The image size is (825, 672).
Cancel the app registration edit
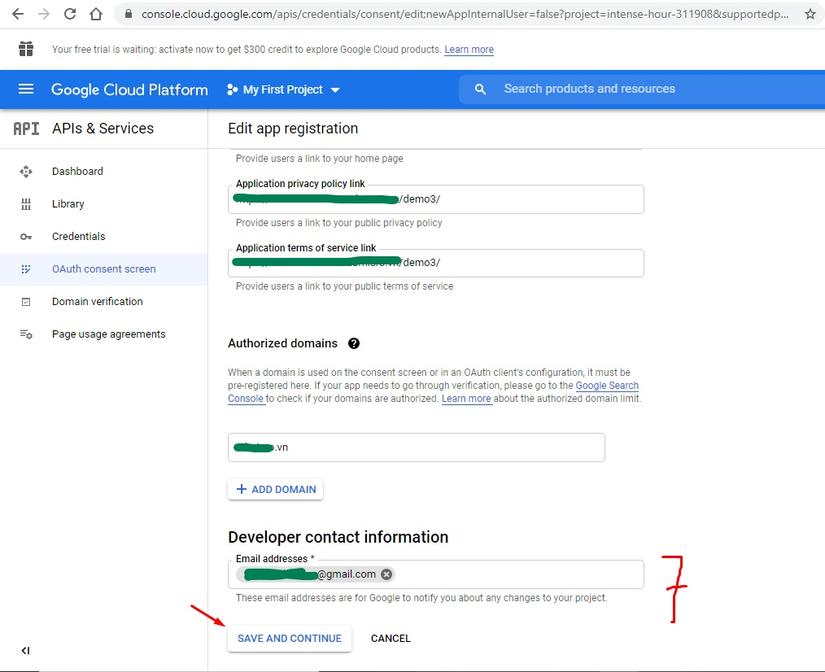[390, 638]
